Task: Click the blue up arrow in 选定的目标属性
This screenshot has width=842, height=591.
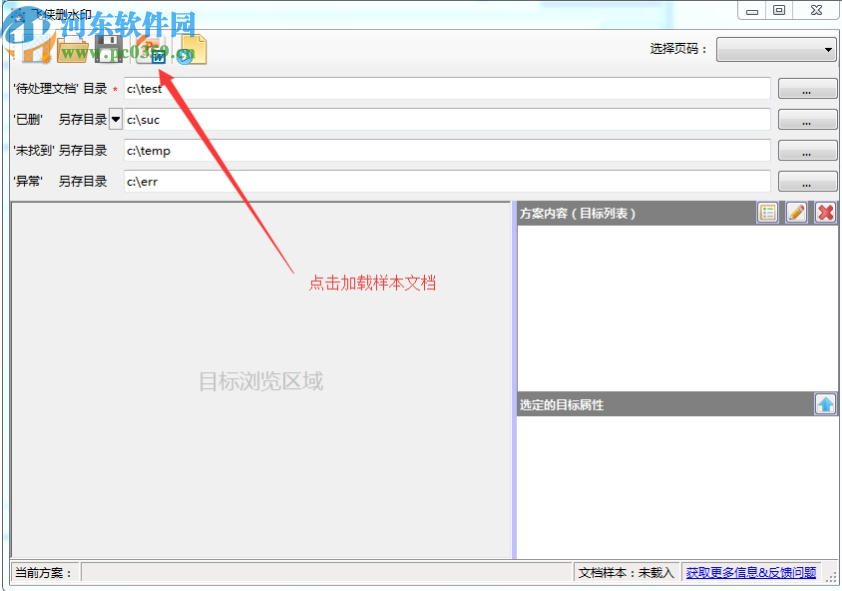Action: tap(825, 404)
